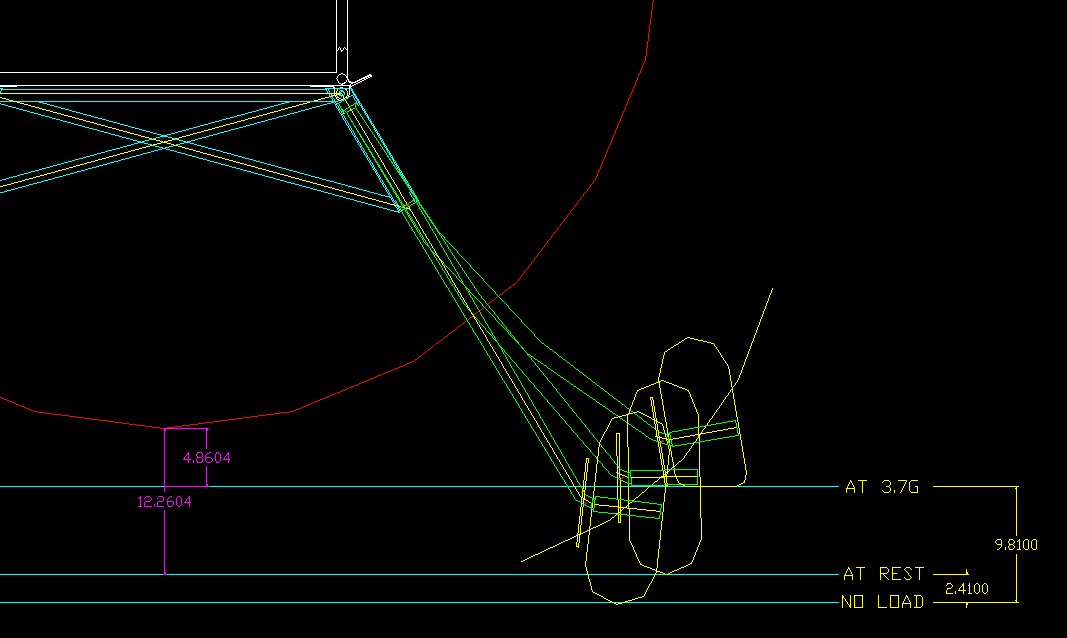The image size is (1067, 638).
Task: Click the magenta 4.8604 dimension value
Action: point(206,458)
